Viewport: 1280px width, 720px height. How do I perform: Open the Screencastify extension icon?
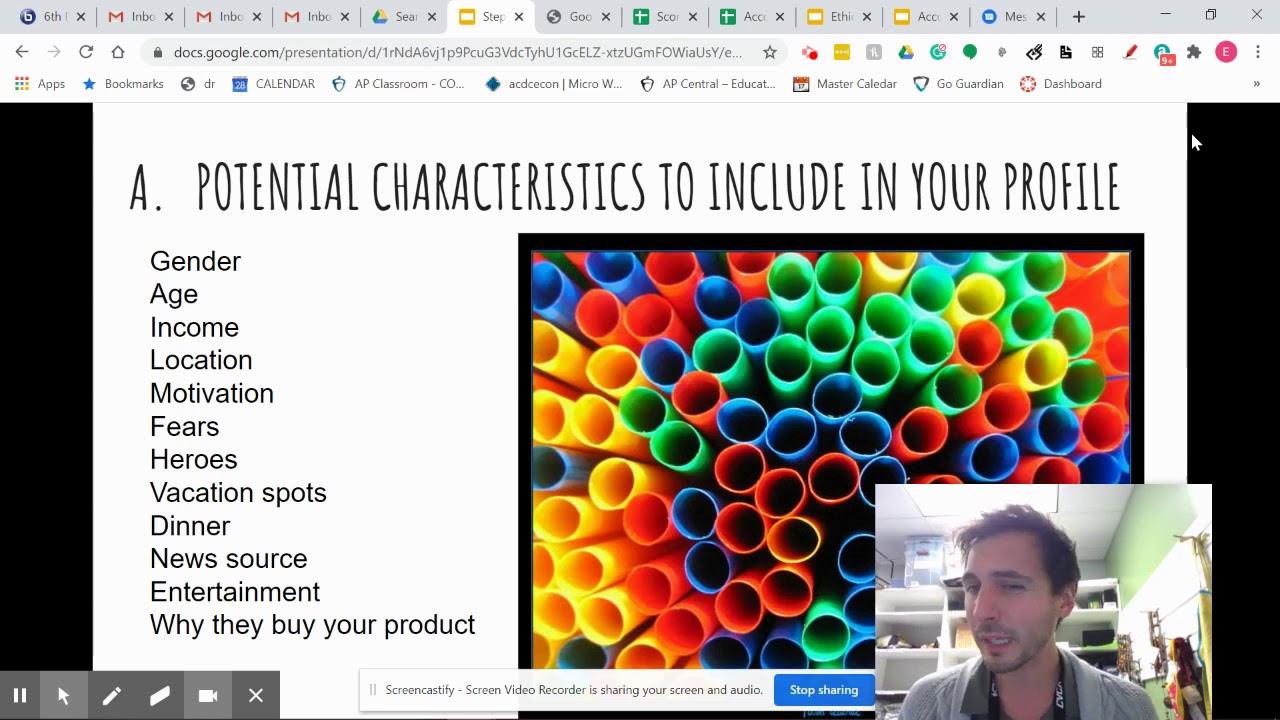(x=810, y=51)
